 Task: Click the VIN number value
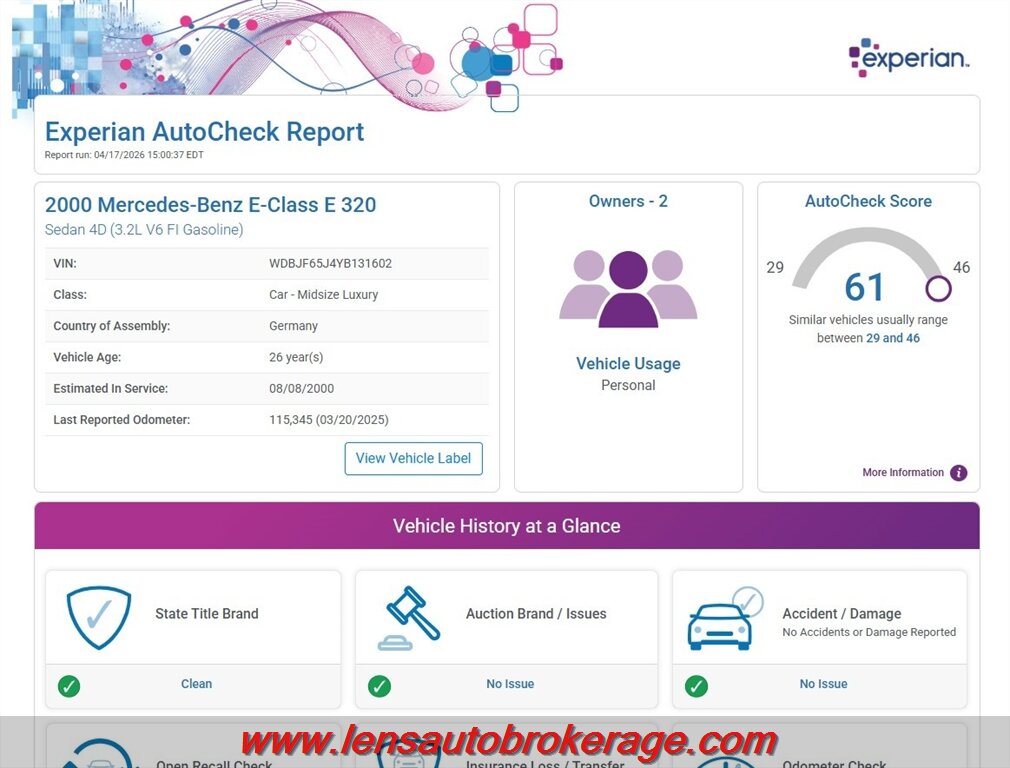[x=330, y=264]
